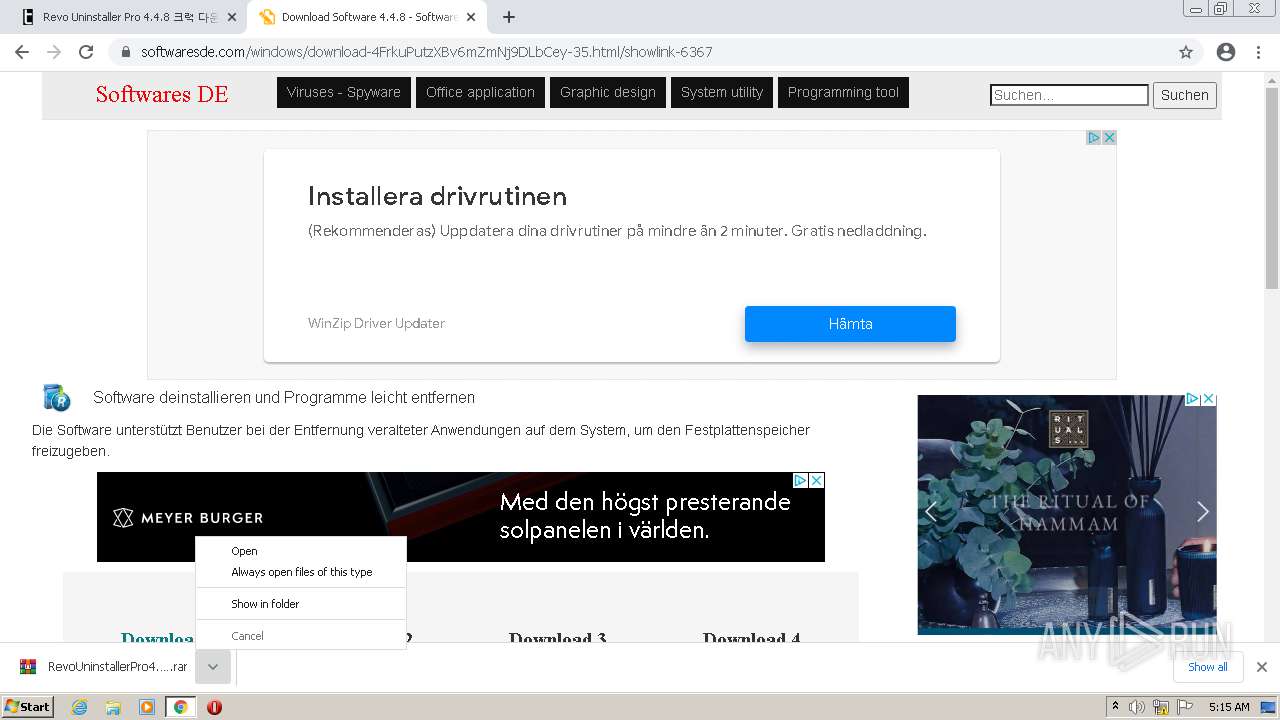Focus the Suchen search field
Screen dimensions: 1280x720
[x=1069, y=95]
